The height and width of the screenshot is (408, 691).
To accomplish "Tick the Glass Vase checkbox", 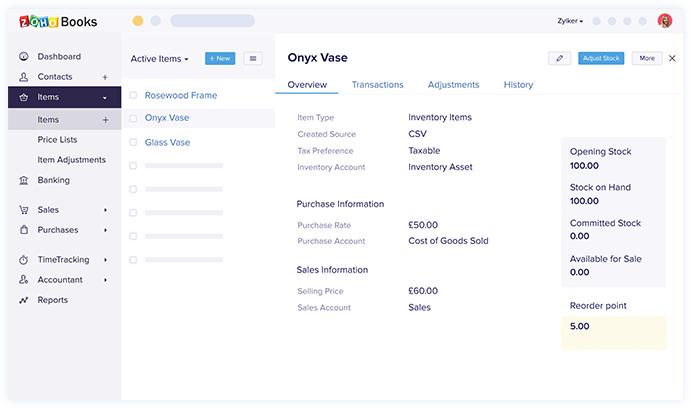I will (x=133, y=142).
